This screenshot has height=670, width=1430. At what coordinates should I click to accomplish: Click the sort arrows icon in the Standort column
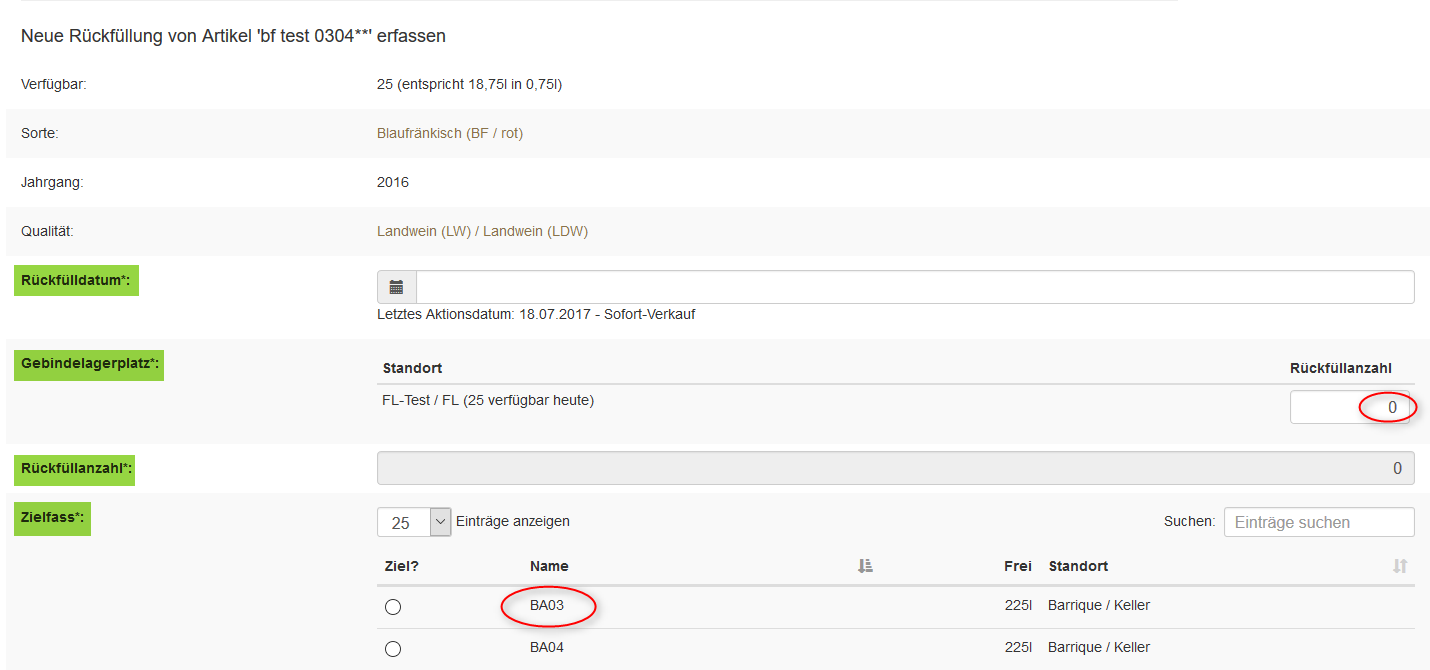(1400, 566)
